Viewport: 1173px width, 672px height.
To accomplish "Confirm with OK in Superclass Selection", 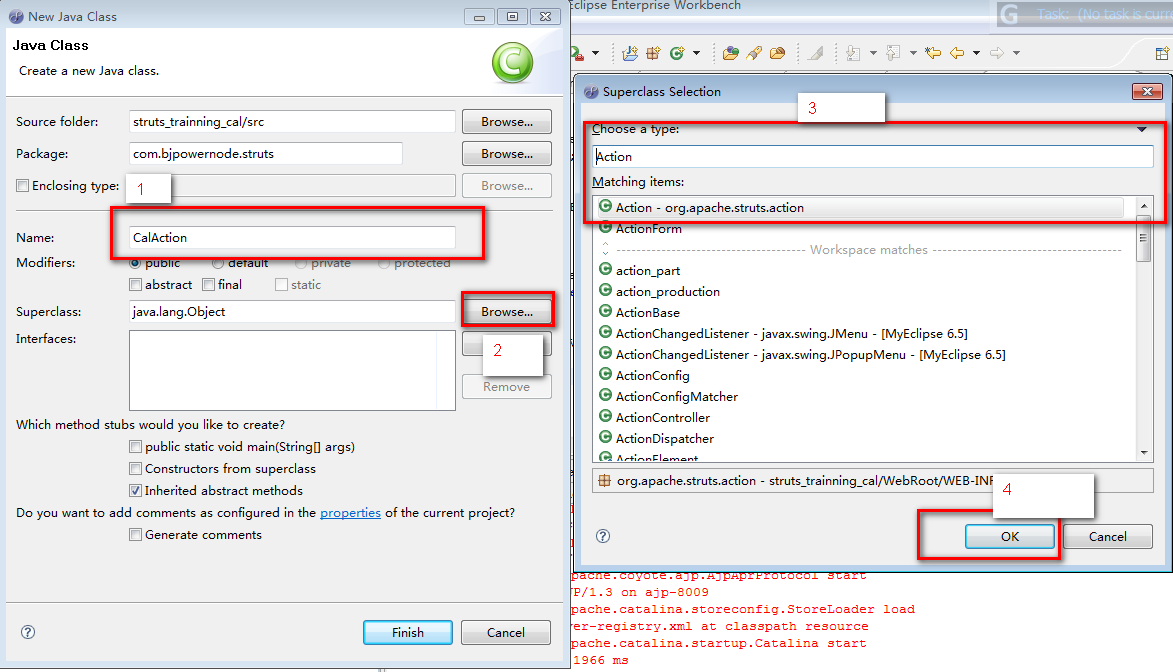I will tap(1010, 537).
